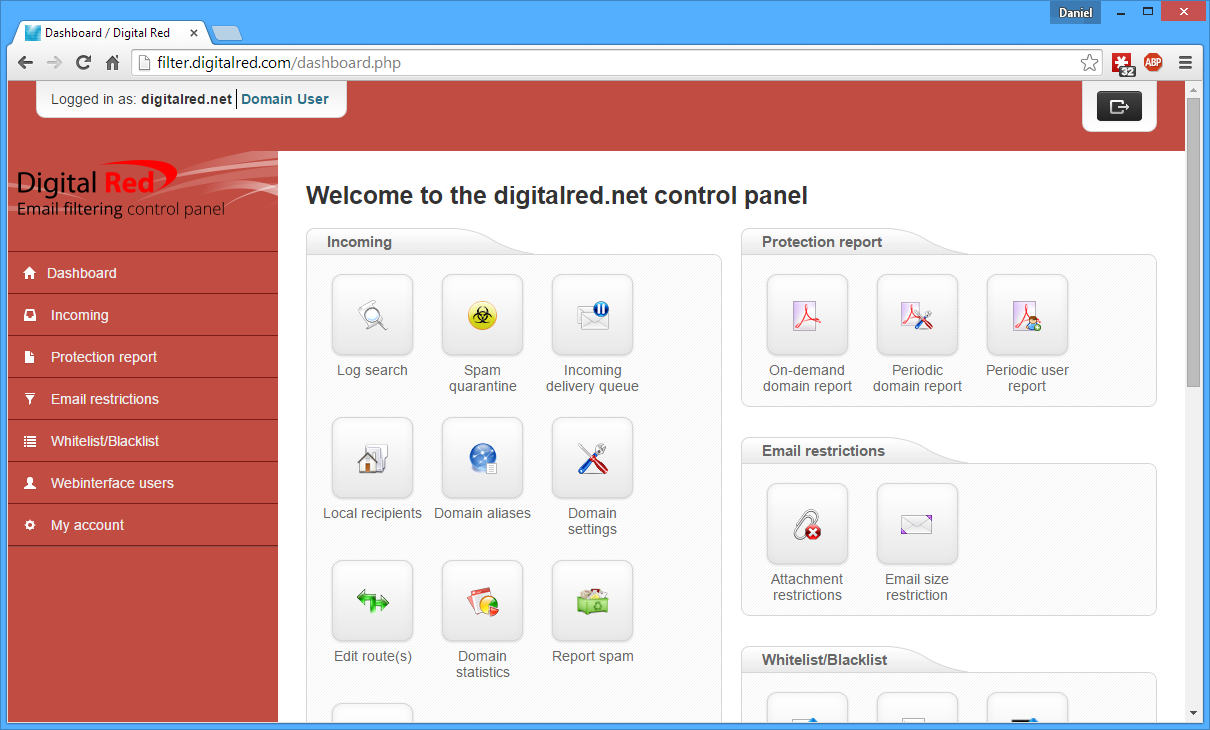Select Email restrictions in sidebar
This screenshot has width=1210, height=730.
pos(143,399)
